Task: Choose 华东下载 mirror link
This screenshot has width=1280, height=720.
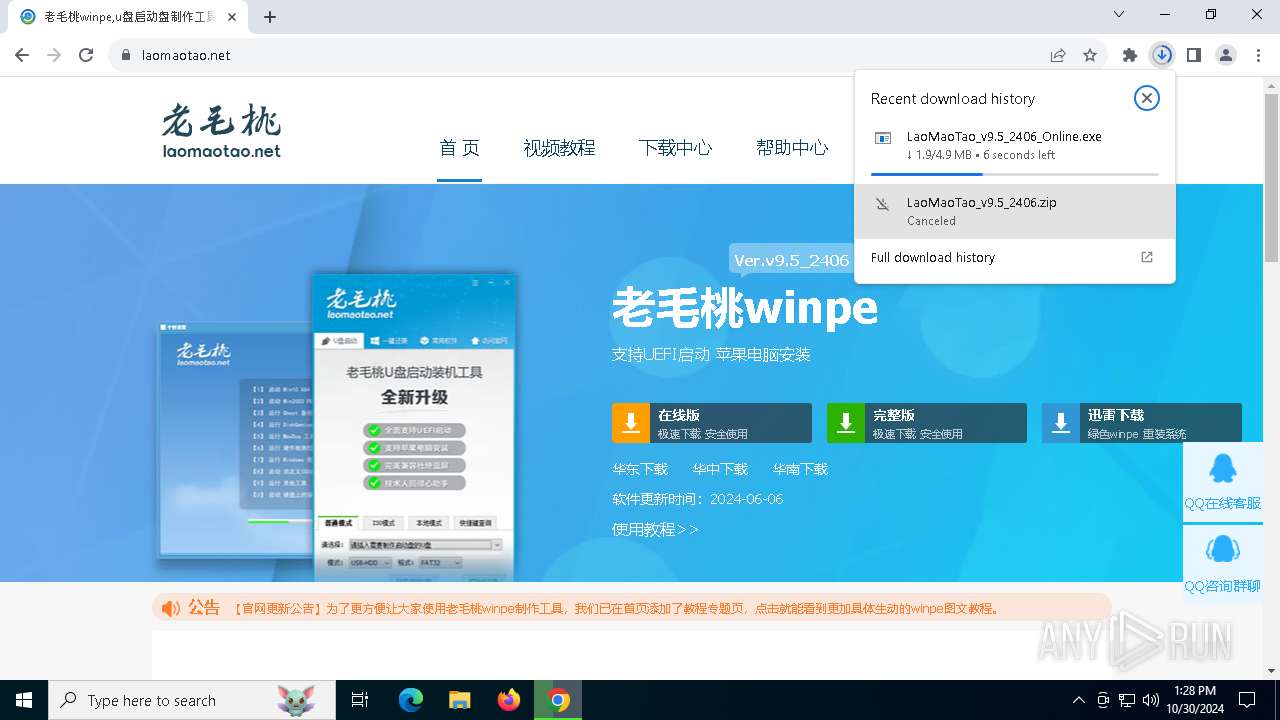Action: coord(640,469)
